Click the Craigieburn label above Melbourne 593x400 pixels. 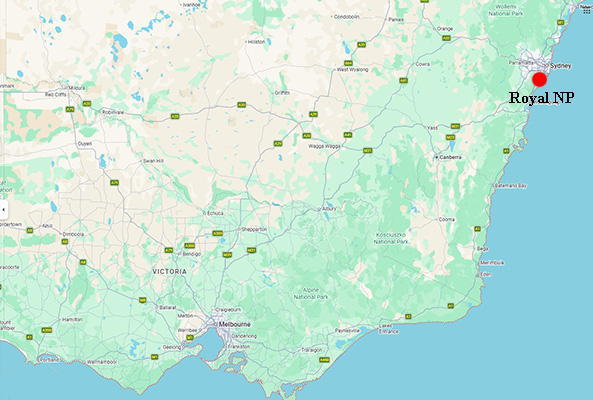[228, 309]
